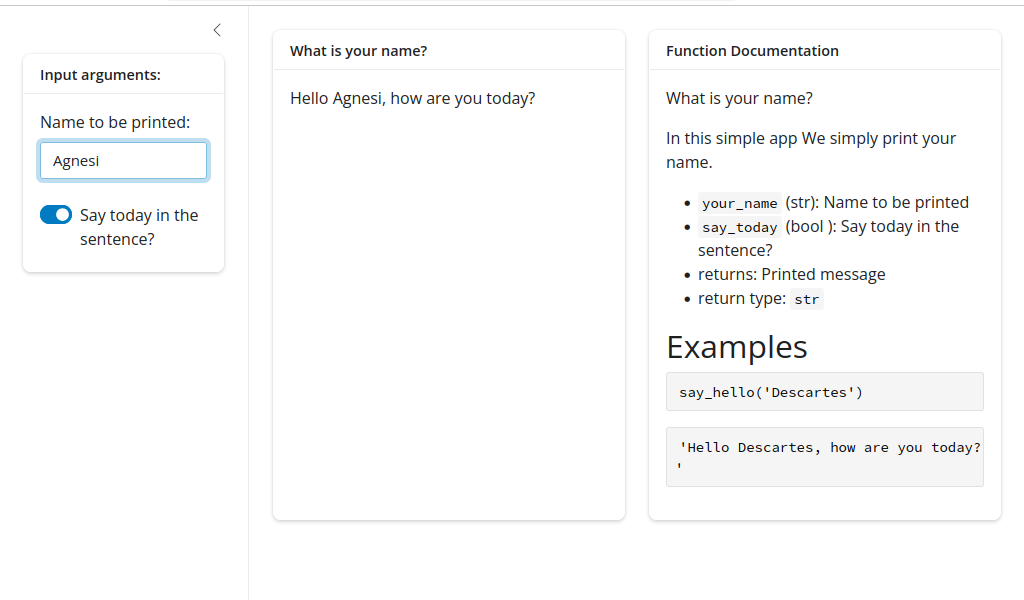Click the "(bool): Say today in the" doc text

point(872,226)
